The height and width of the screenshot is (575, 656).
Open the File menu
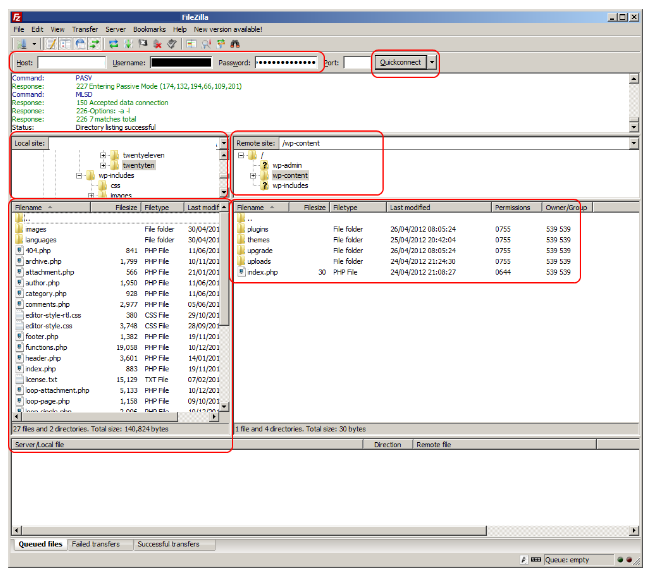coord(19,29)
